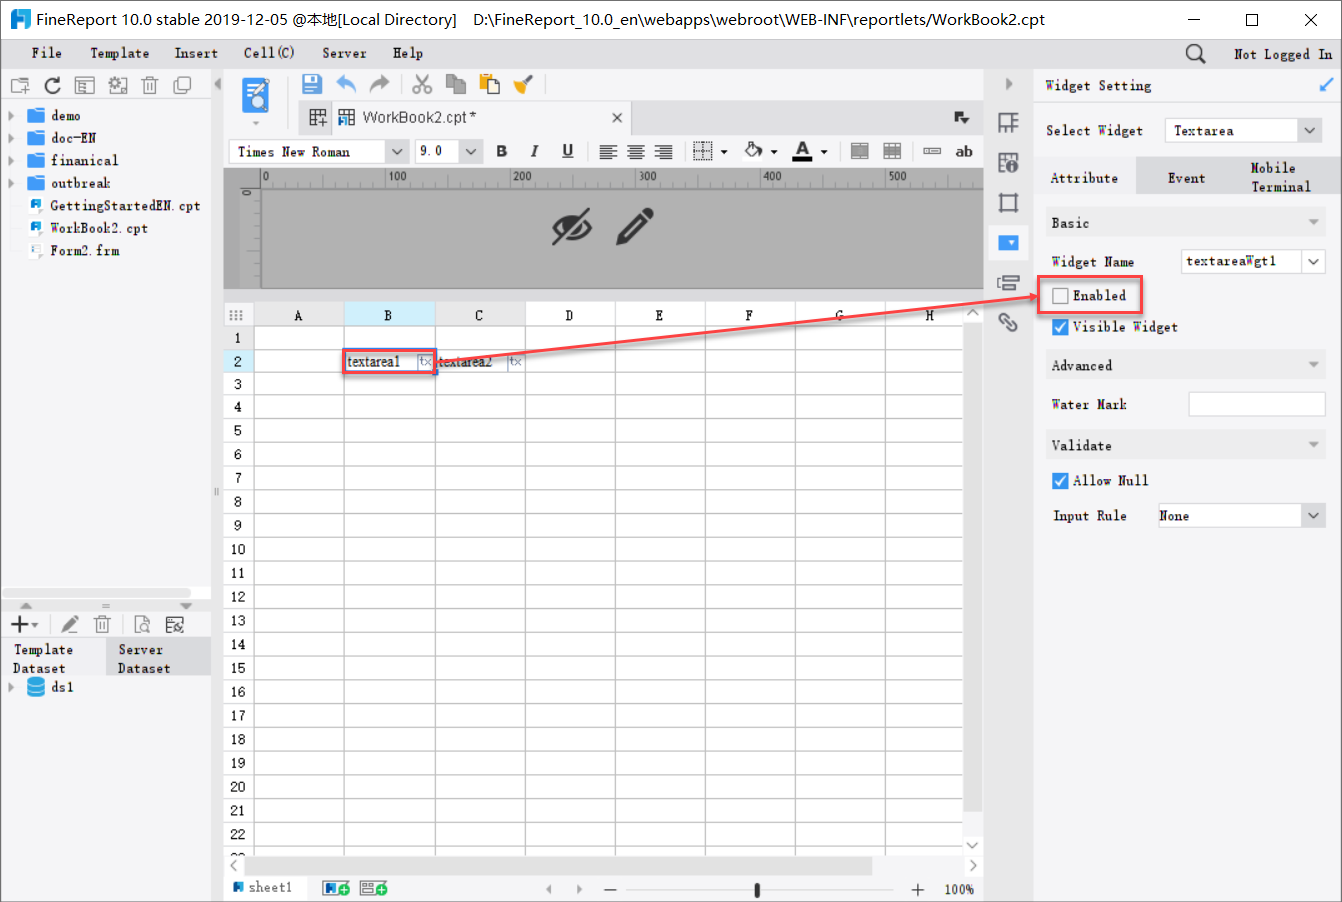This screenshot has width=1342, height=902.
Task: Select the Format Painter brush icon
Action: click(x=522, y=84)
